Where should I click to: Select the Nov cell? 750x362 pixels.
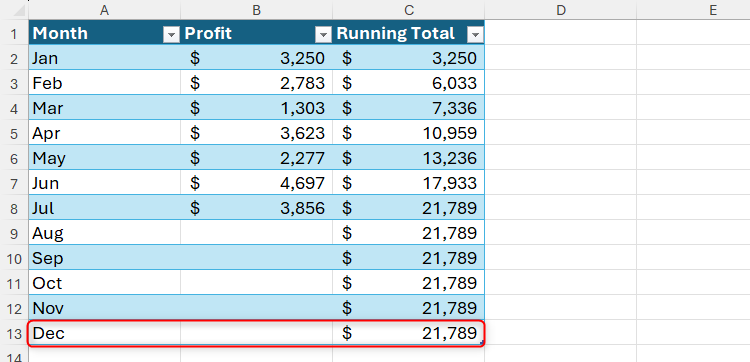(x=104, y=308)
